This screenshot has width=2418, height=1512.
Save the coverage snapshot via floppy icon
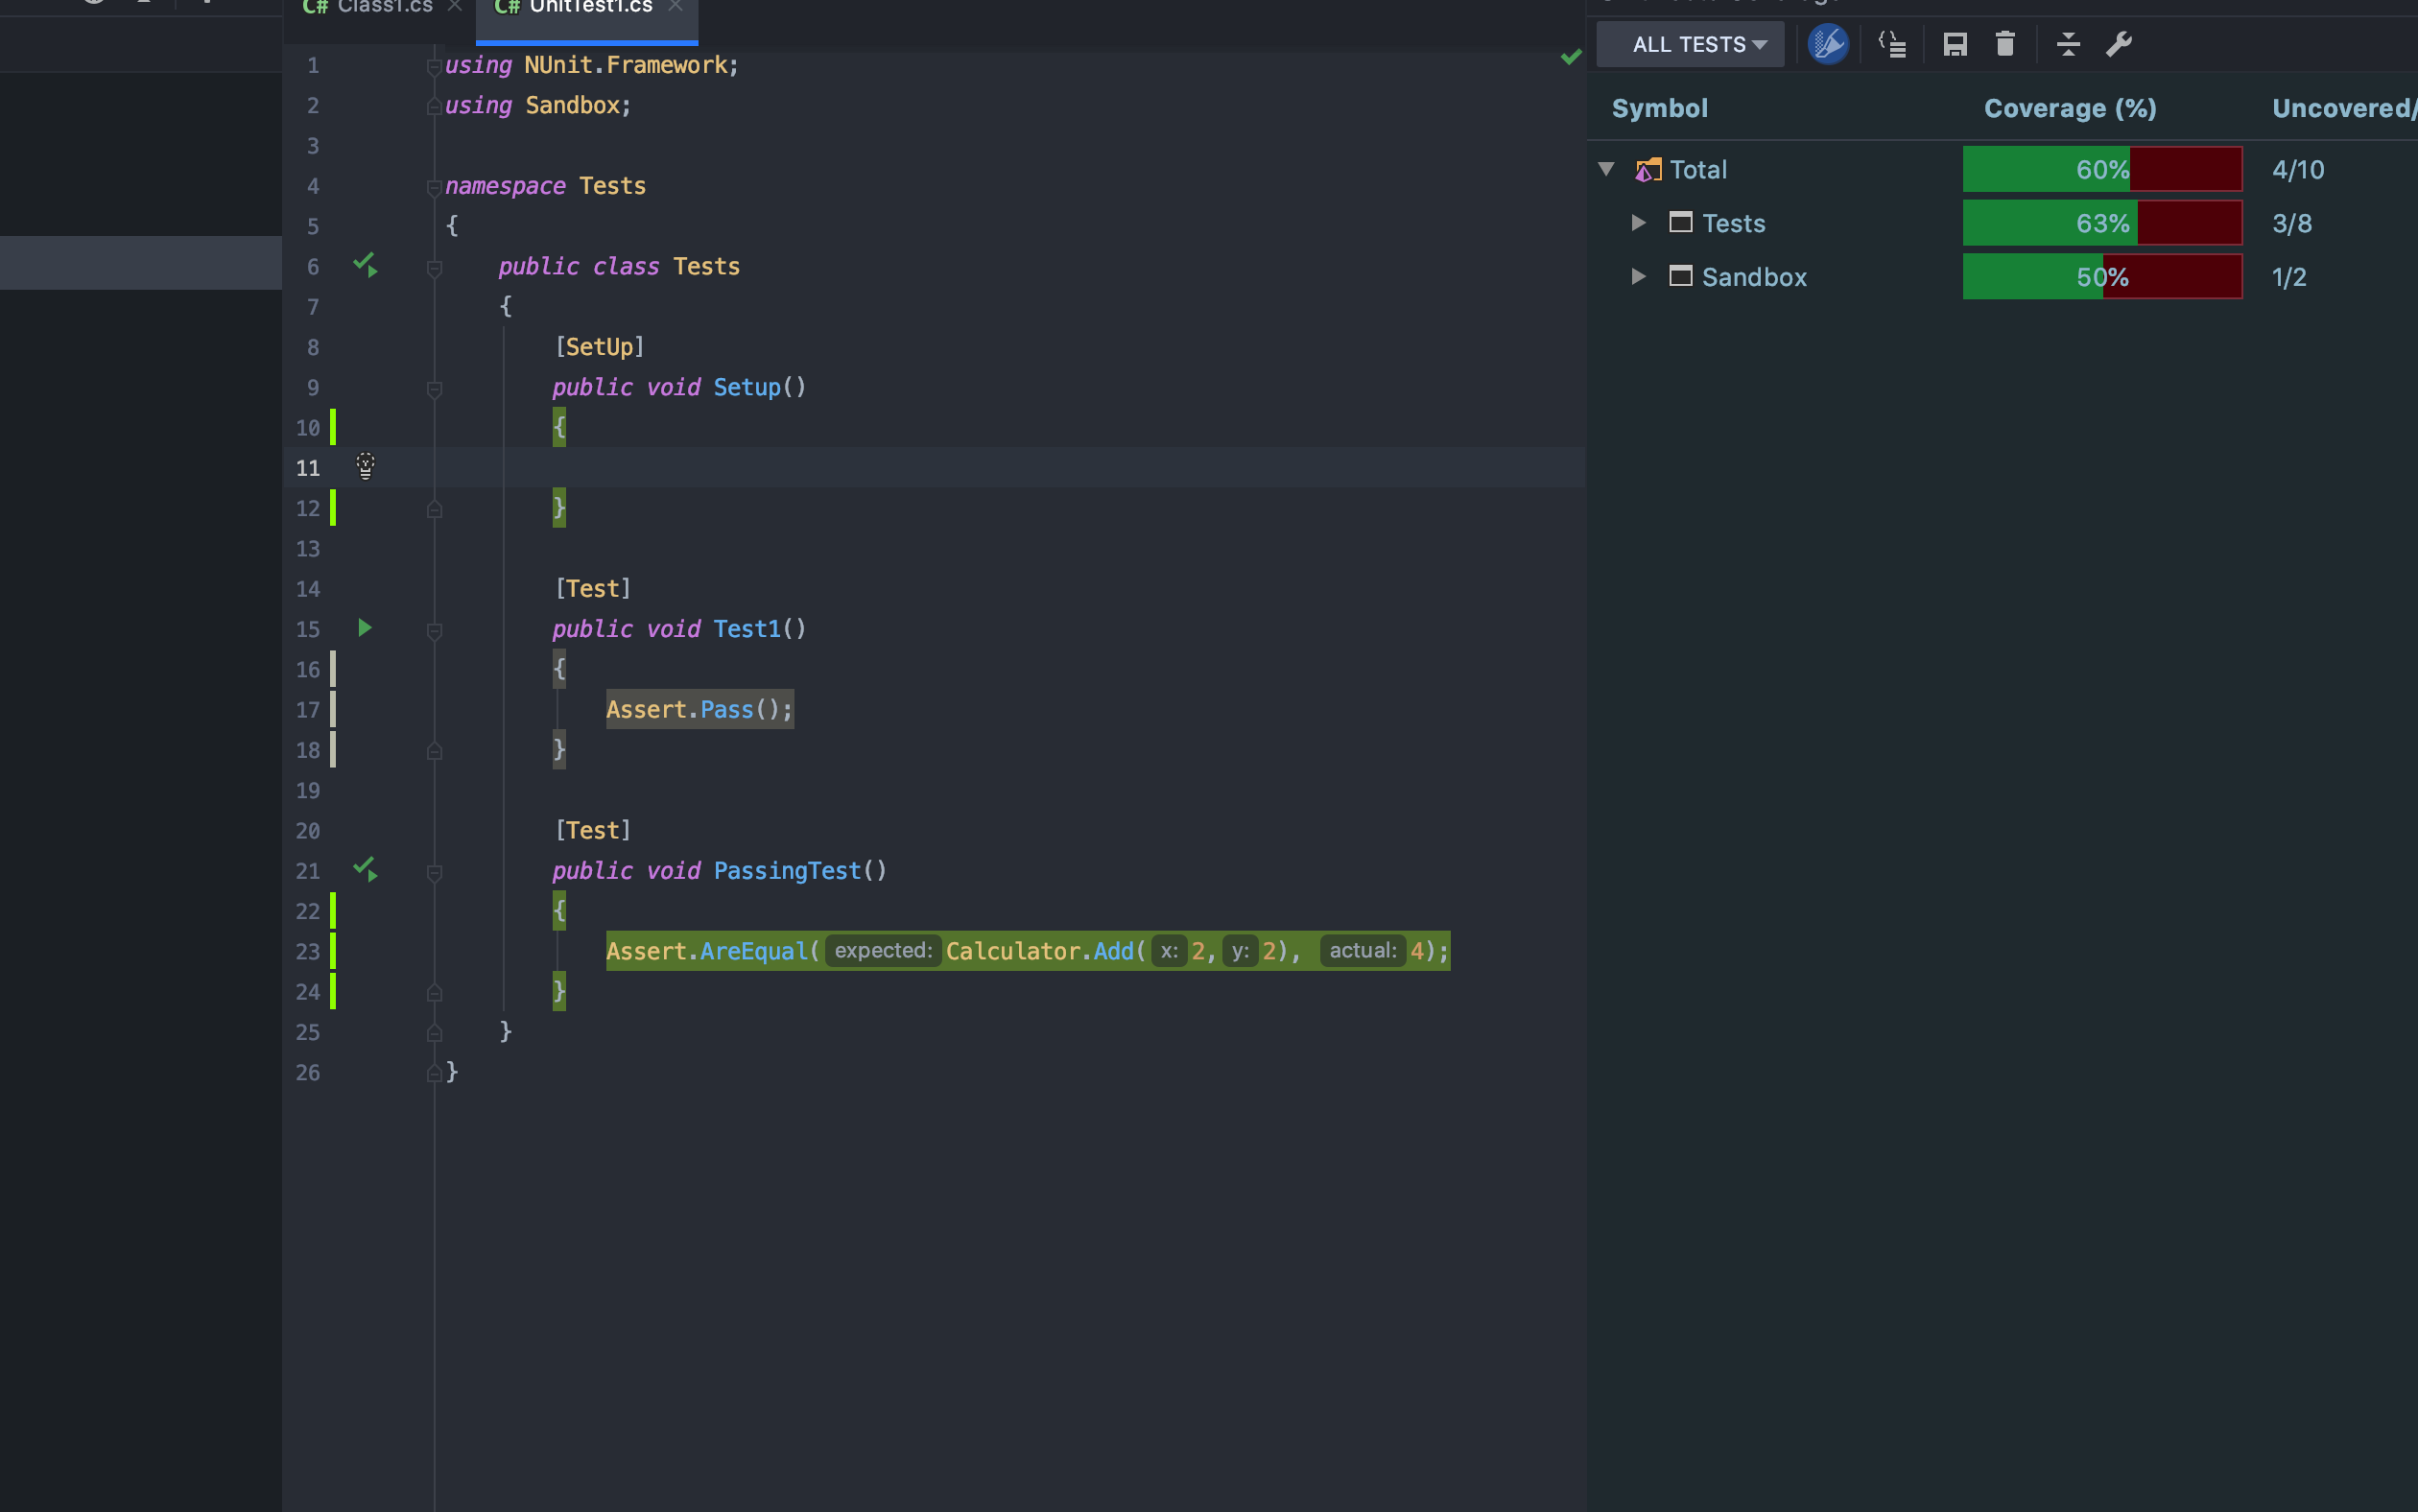coord(1955,44)
